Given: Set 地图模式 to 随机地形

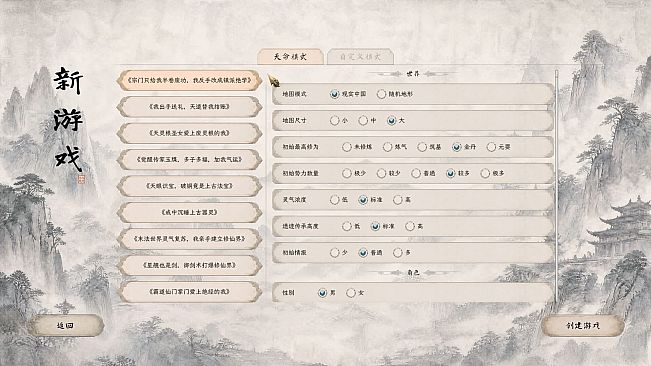Looking at the screenshot, I should click(381, 94).
